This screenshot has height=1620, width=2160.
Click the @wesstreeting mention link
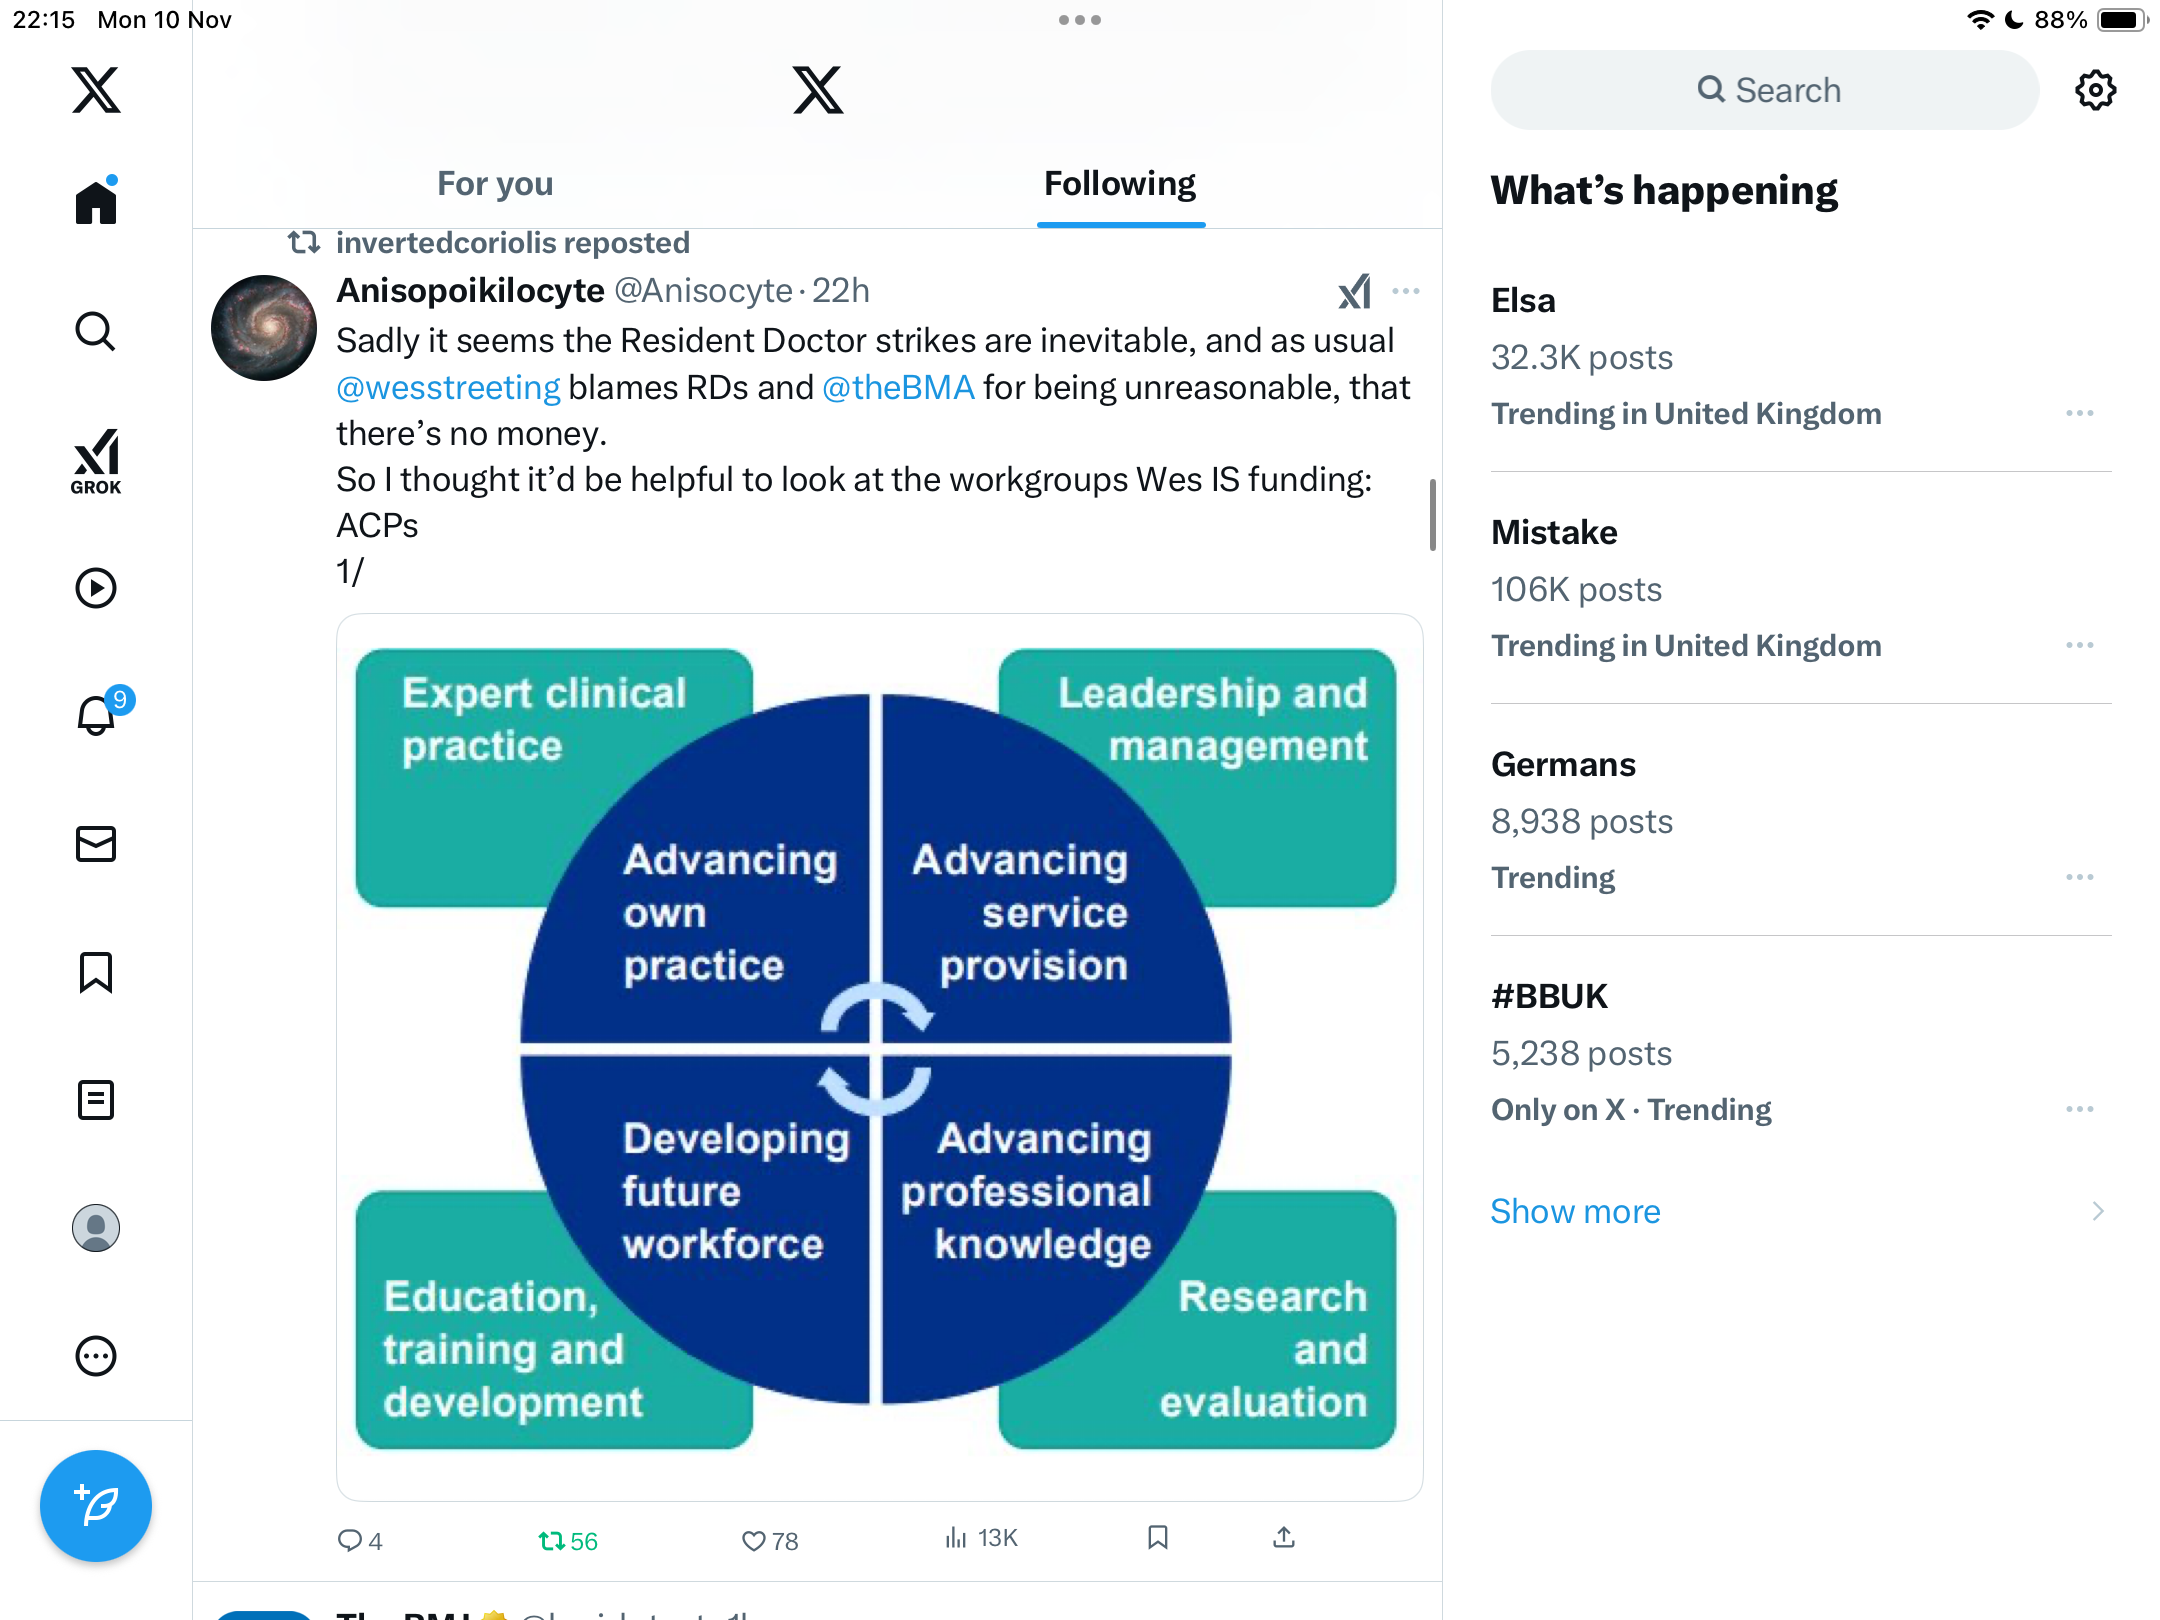tap(448, 388)
